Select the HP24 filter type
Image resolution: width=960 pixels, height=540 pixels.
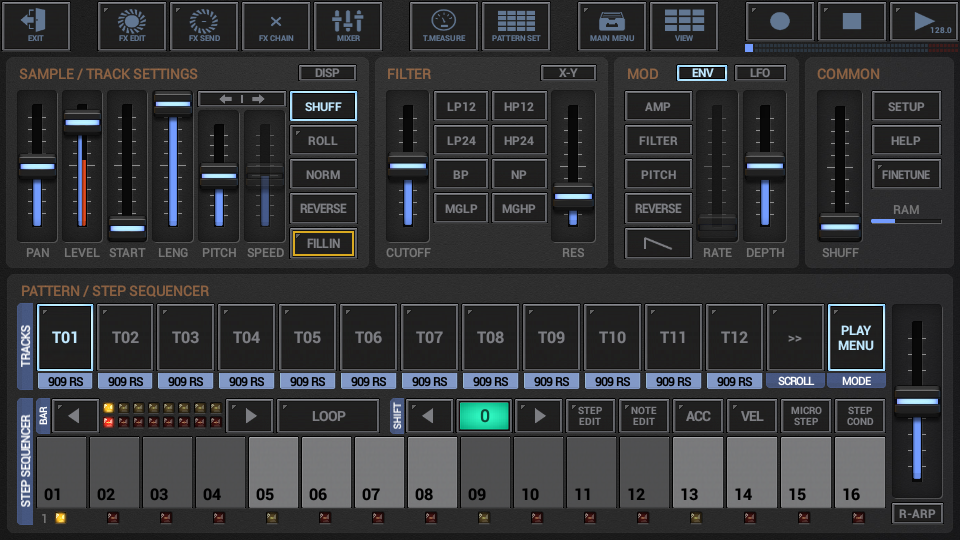pos(519,141)
